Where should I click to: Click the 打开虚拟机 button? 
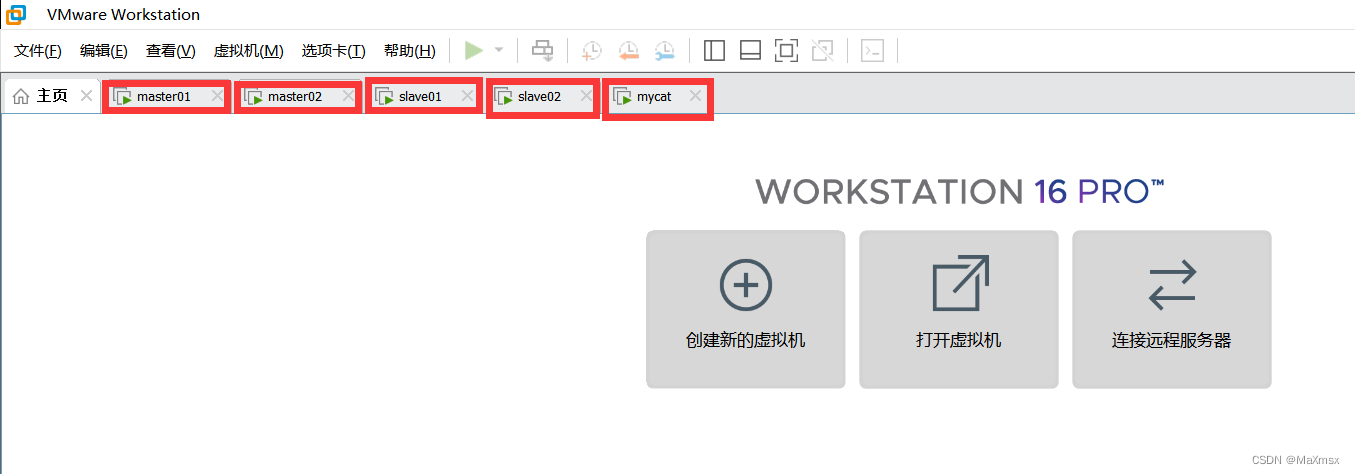click(x=959, y=309)
